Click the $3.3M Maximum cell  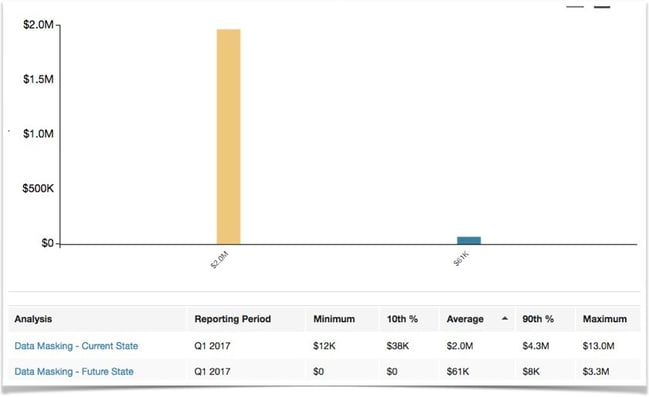[x=596, y=371]
